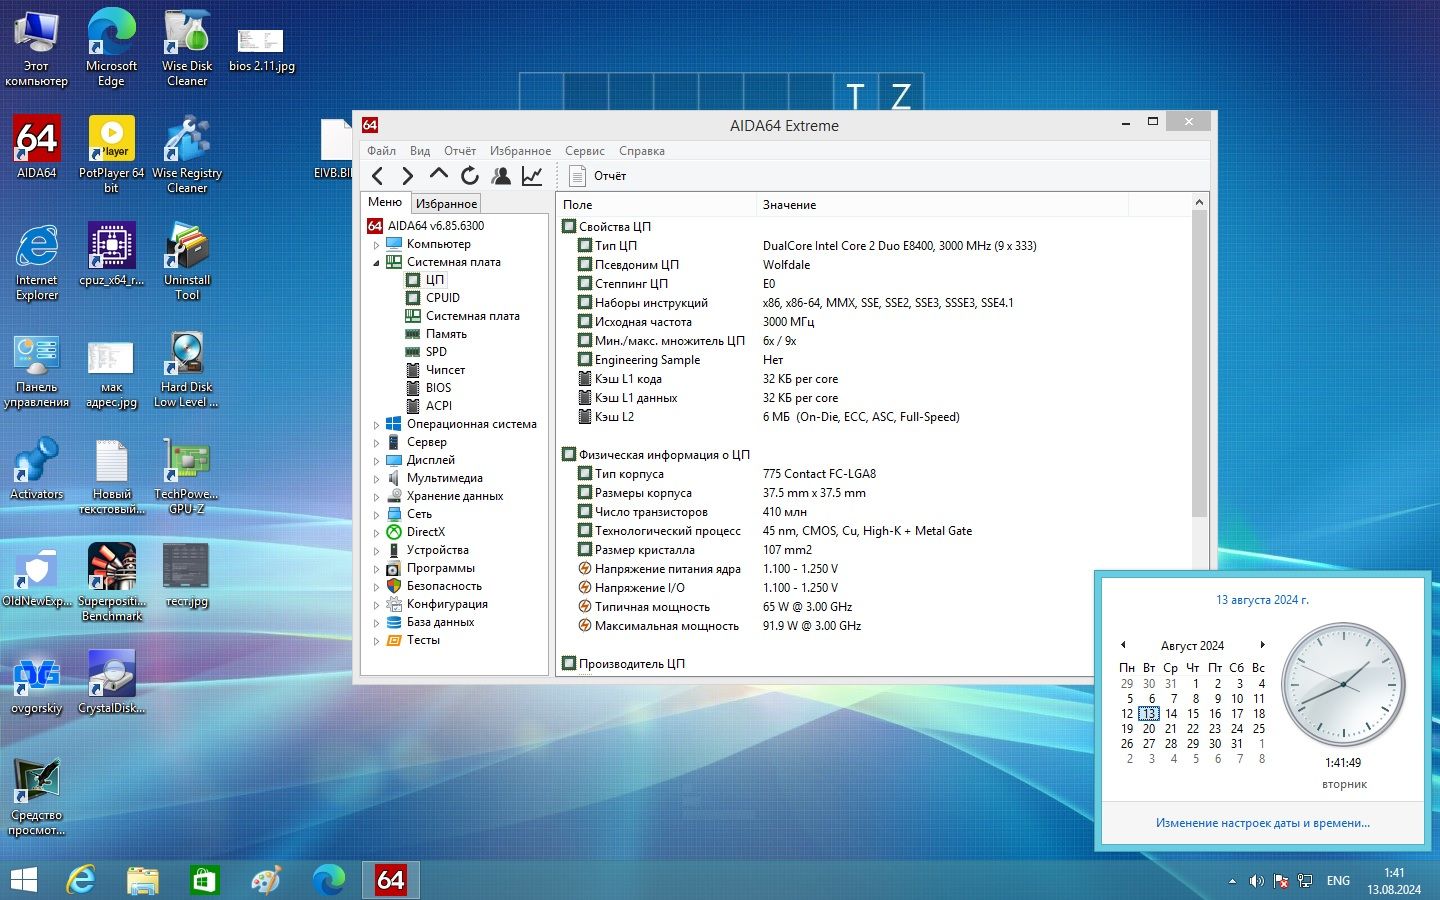
Task: Select the Чипсет tree item
Action: [x=445, y=370]
